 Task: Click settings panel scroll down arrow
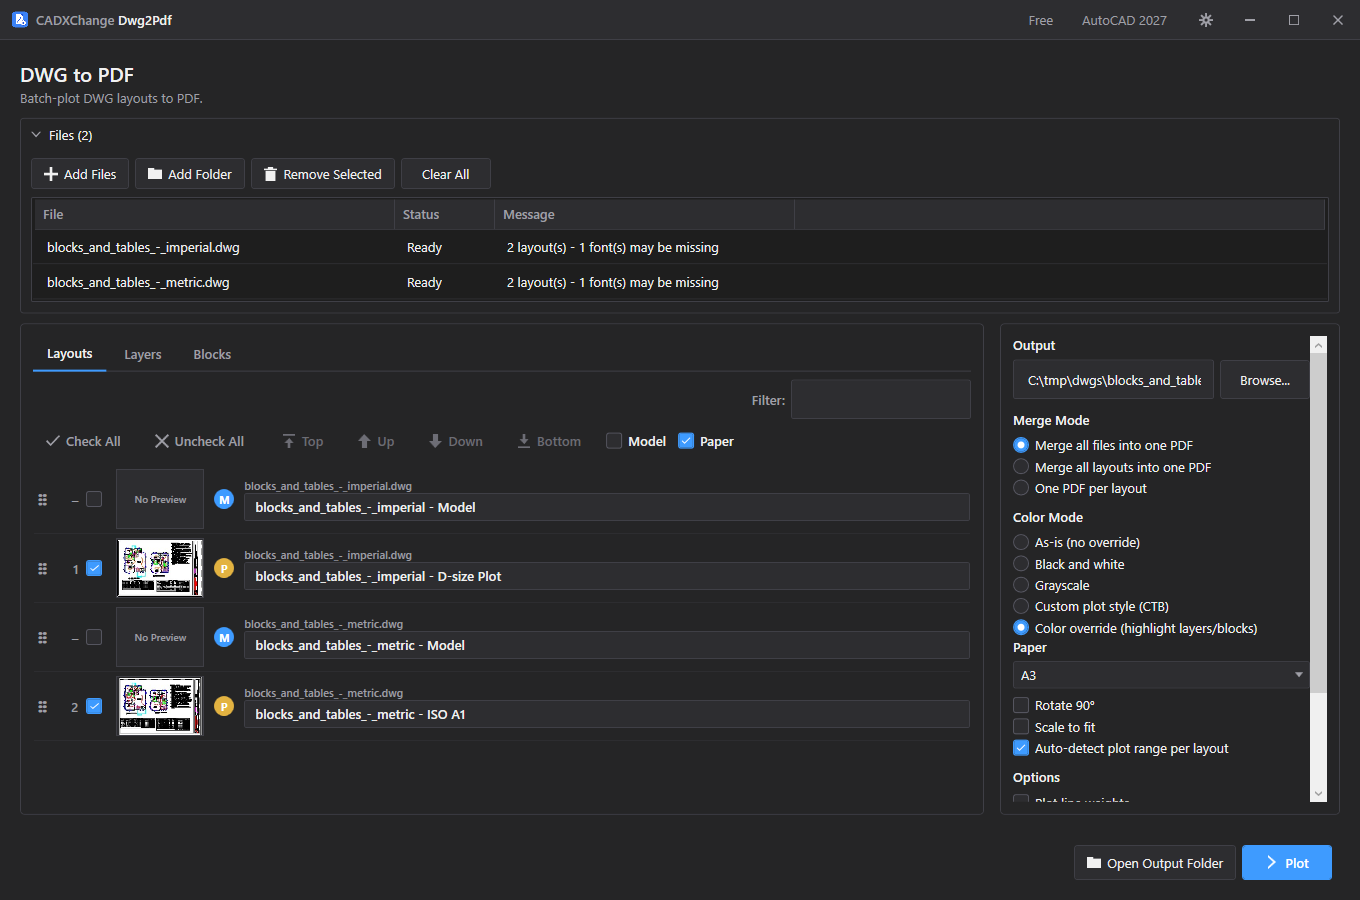point(1318,794)
